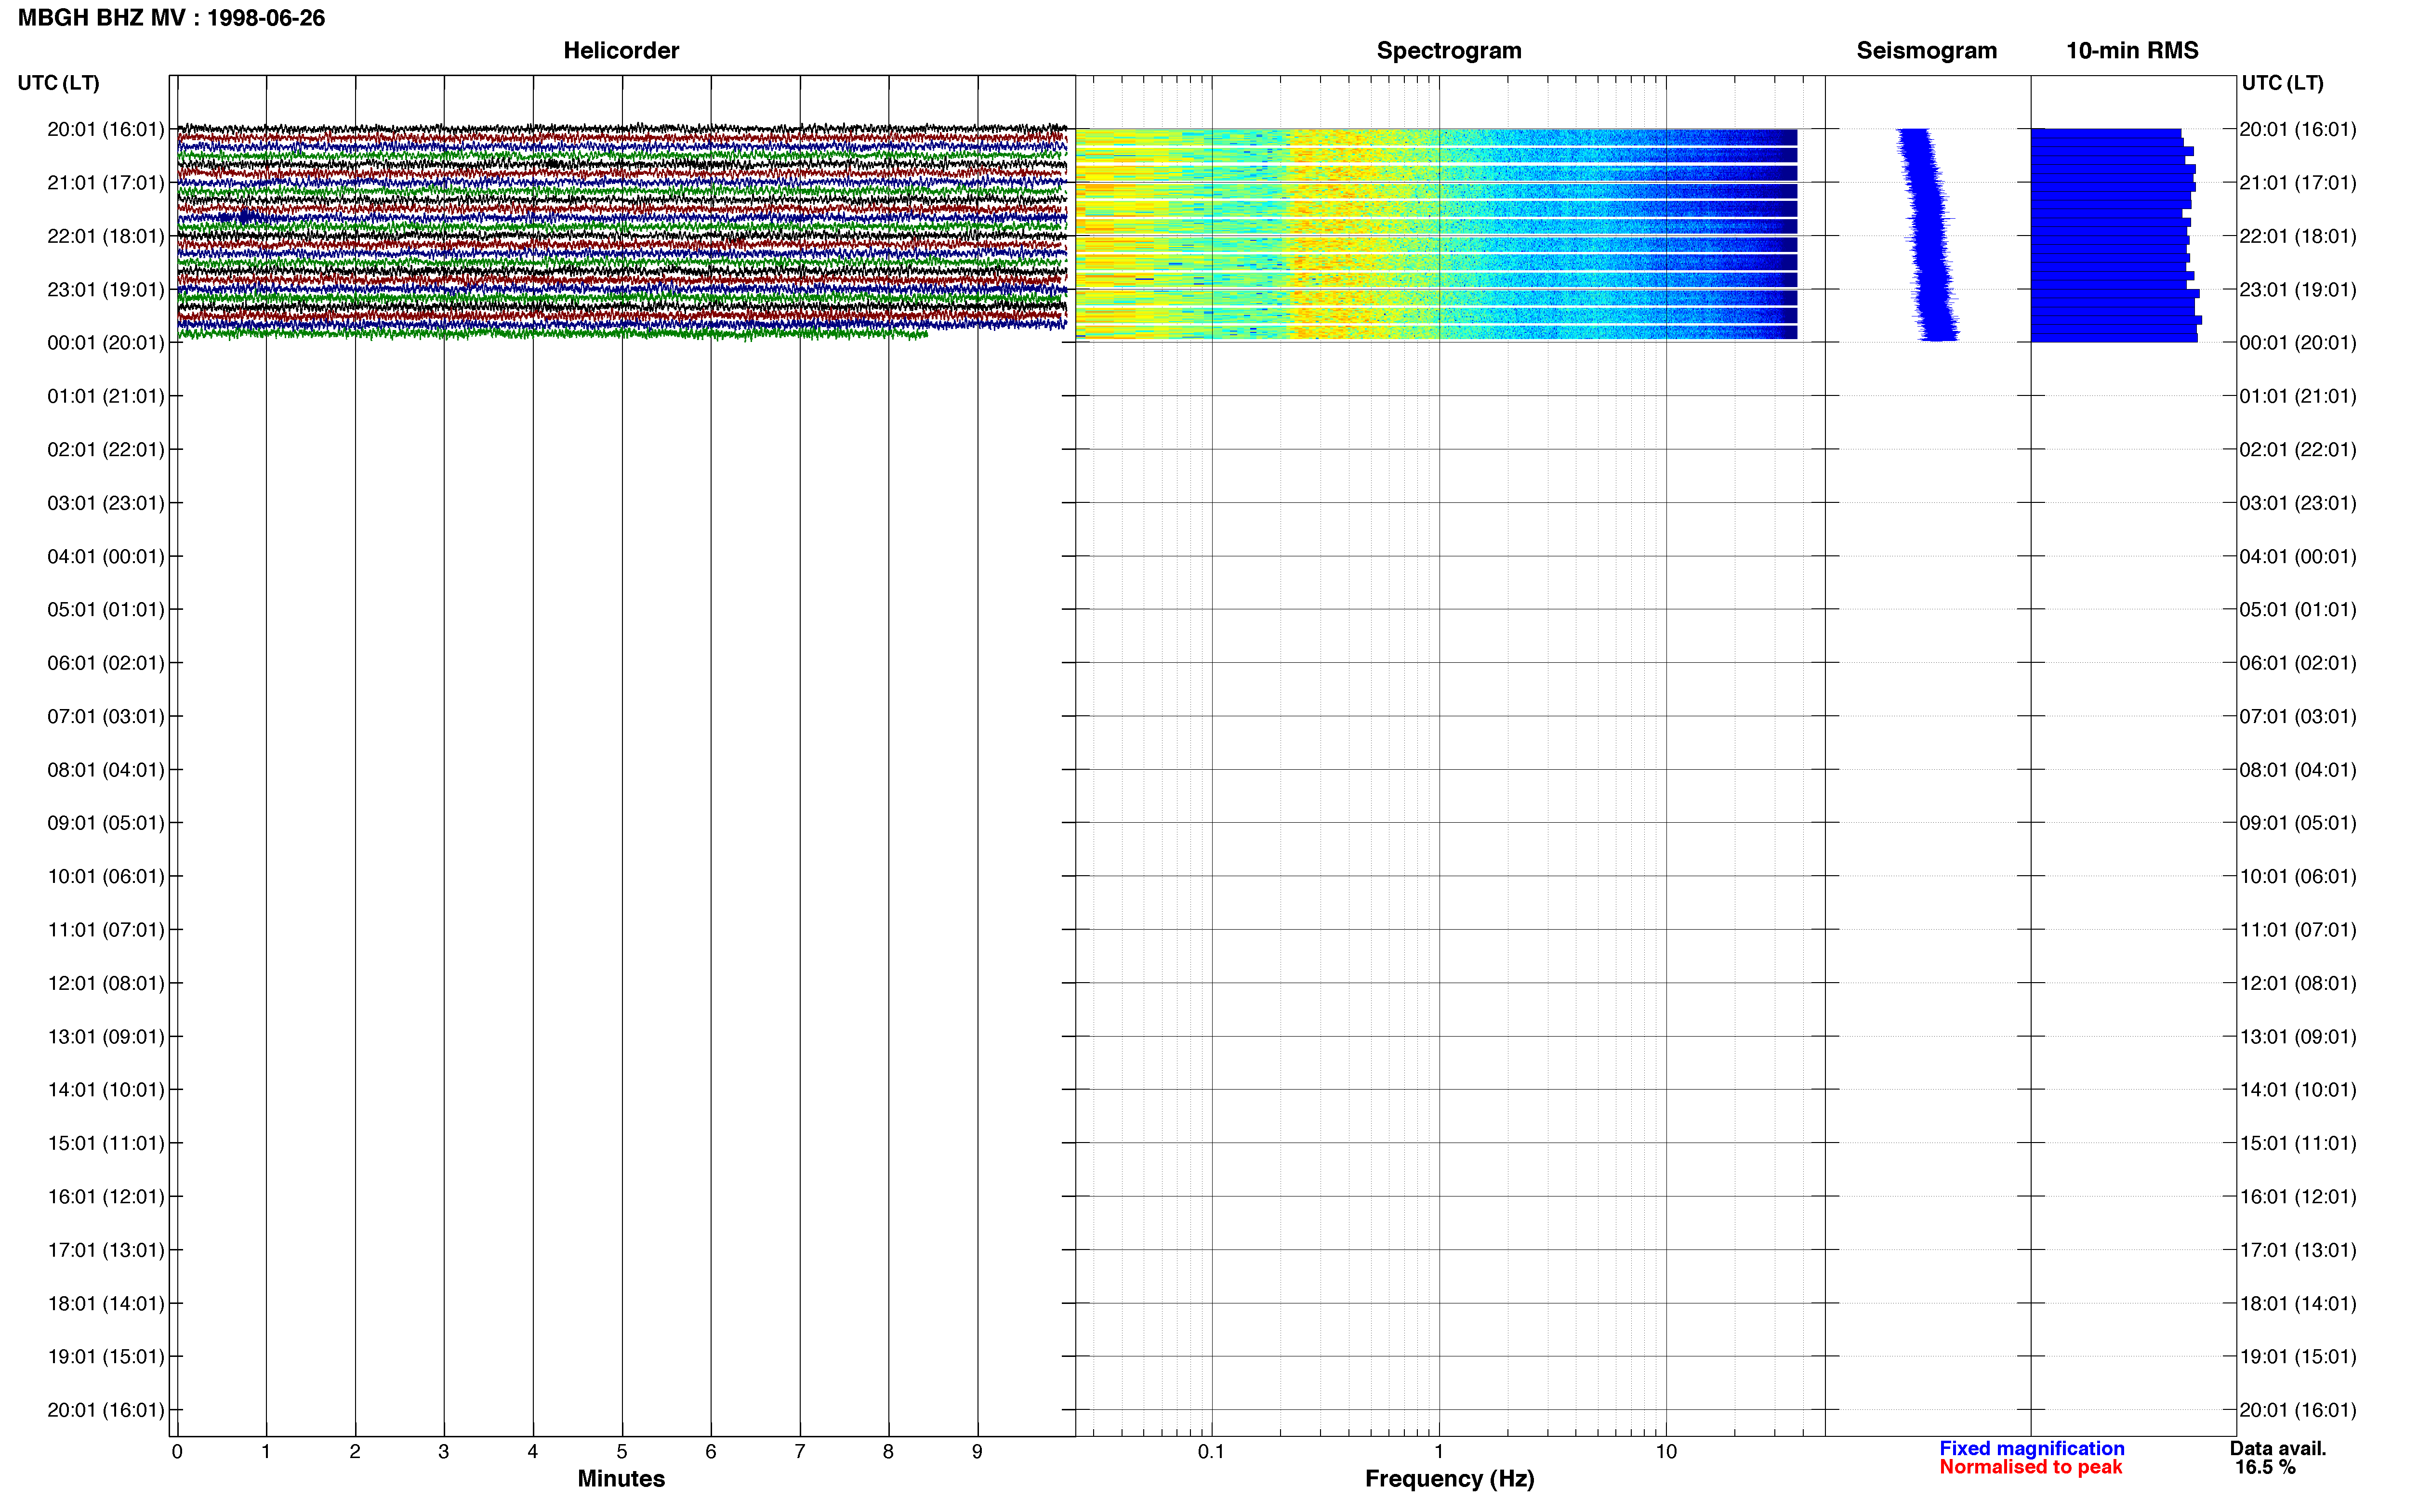Click the 'Minutes' x-axis label
This screenshot has height=1512, width=2418.
click(x=621, y=1478)
